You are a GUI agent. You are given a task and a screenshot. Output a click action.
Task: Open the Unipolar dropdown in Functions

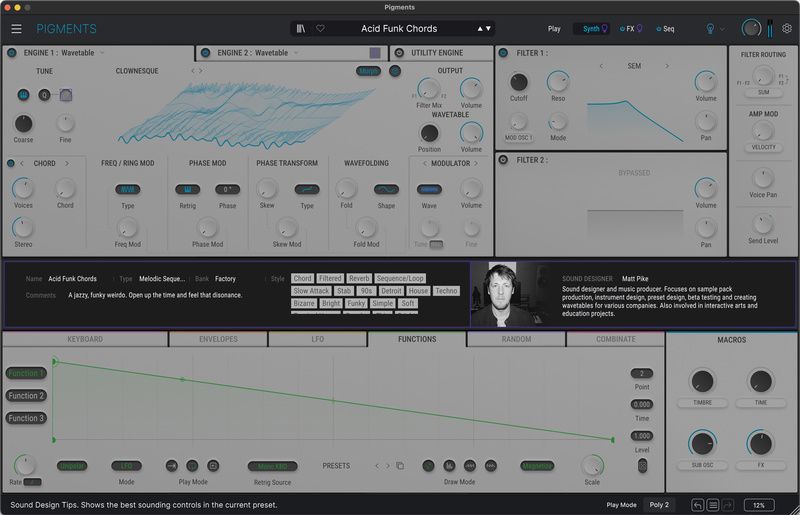click(x=72, y=465)
